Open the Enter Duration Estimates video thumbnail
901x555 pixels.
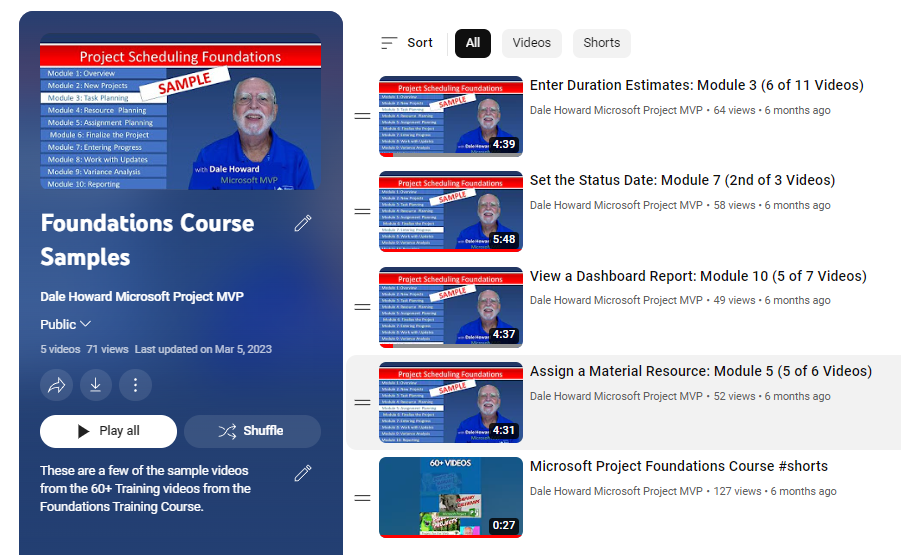click(x=451, y=116)
